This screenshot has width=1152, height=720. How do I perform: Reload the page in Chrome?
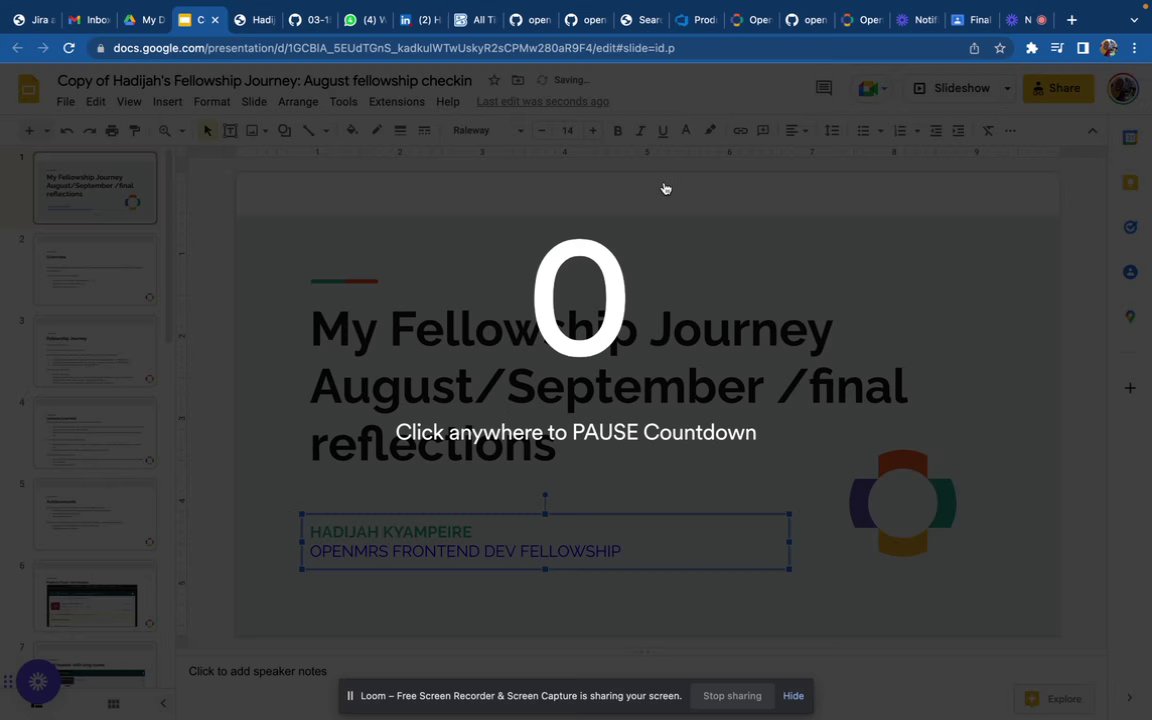click(x=68, y=48)
